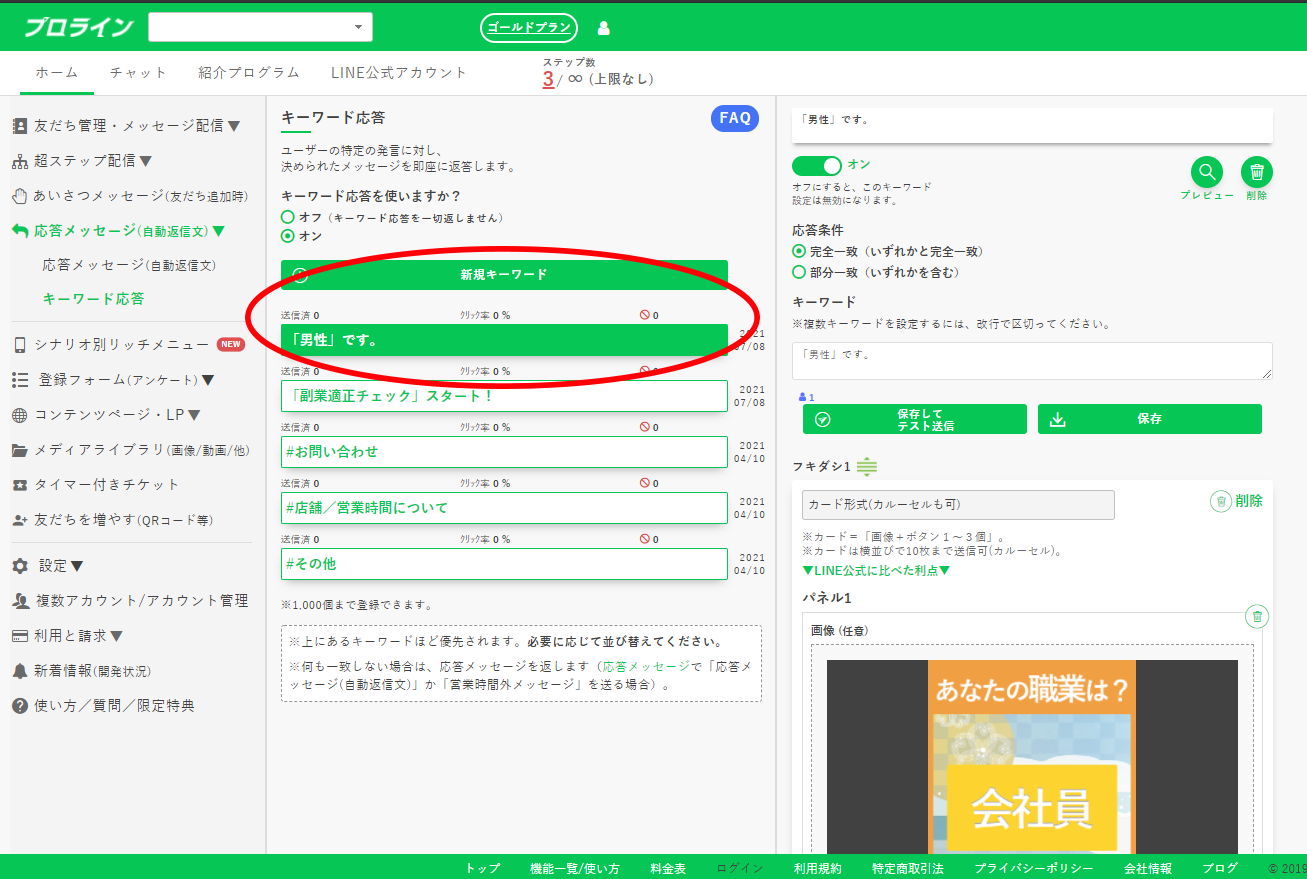
Task: Open 応答メッセージ(自動返信文) submenu item
Action: (129, 266)
